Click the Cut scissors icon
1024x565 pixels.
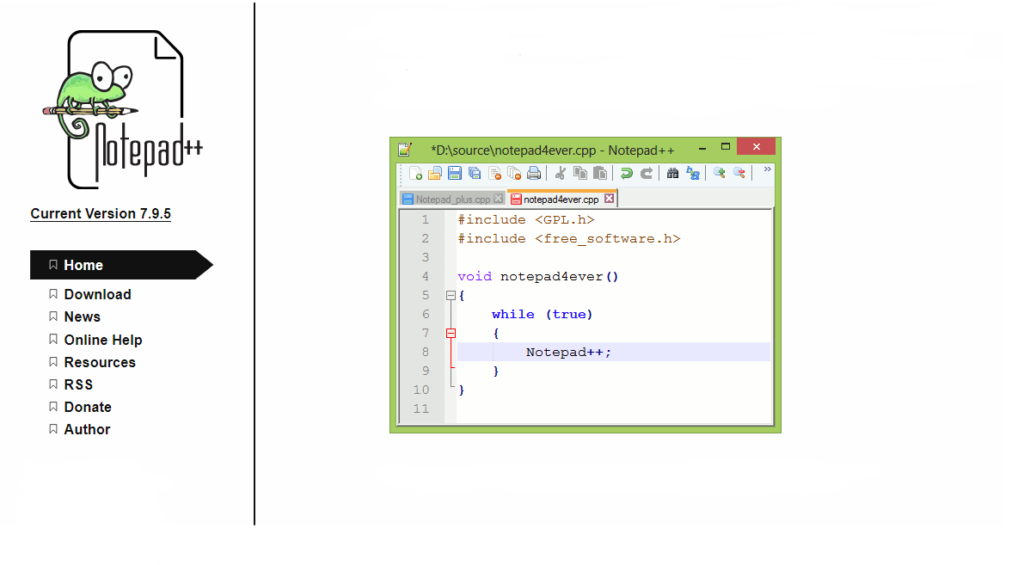coord(560,173)
